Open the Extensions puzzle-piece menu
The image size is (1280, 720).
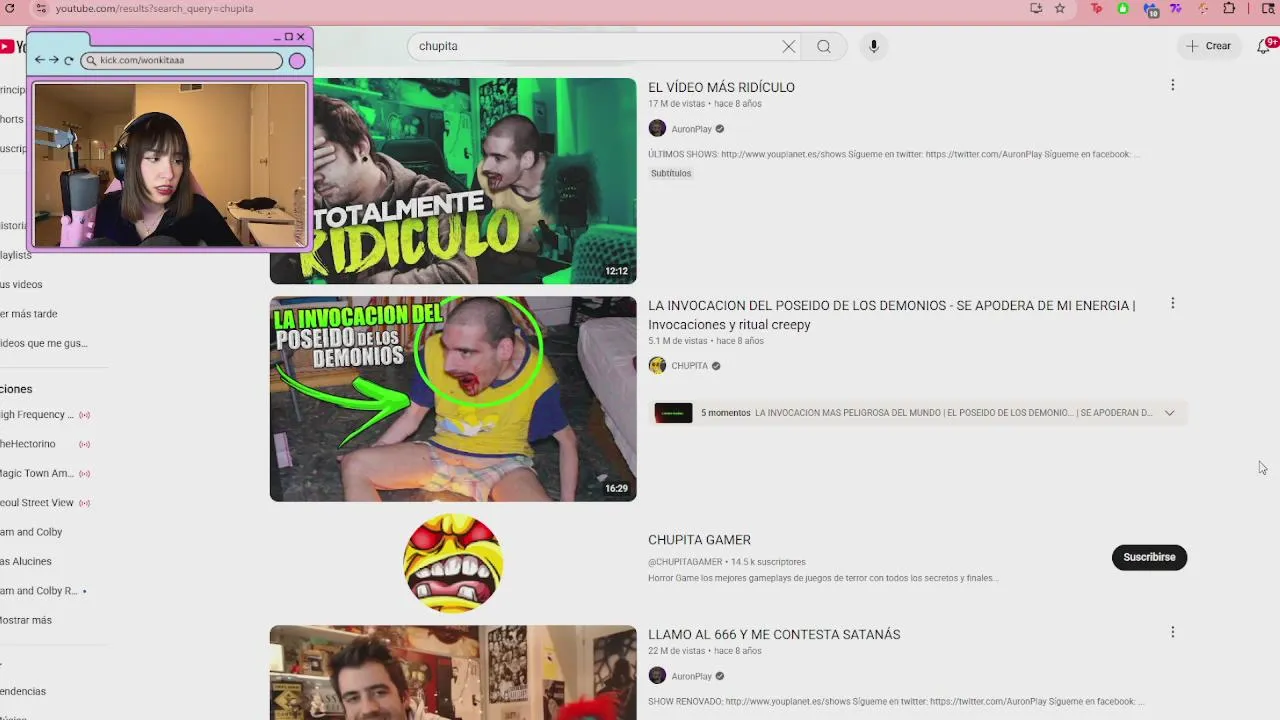point(1229,8)
